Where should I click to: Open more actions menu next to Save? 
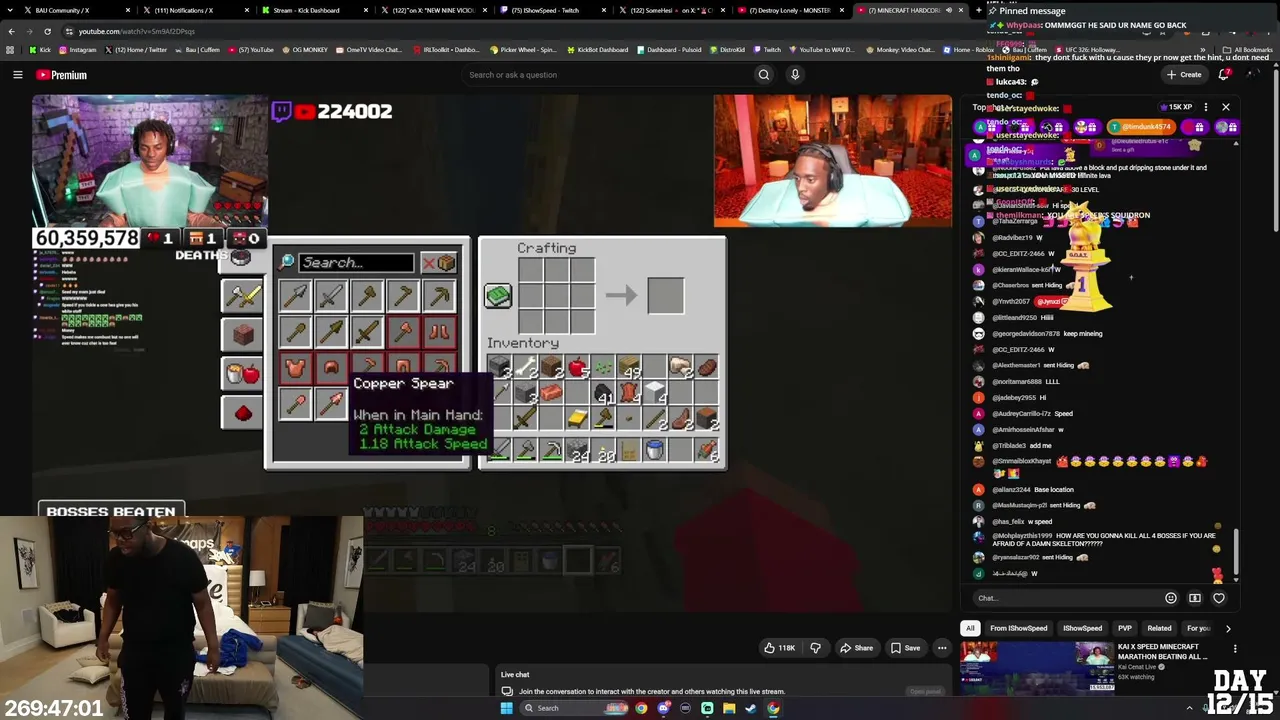tap(942, 648)
